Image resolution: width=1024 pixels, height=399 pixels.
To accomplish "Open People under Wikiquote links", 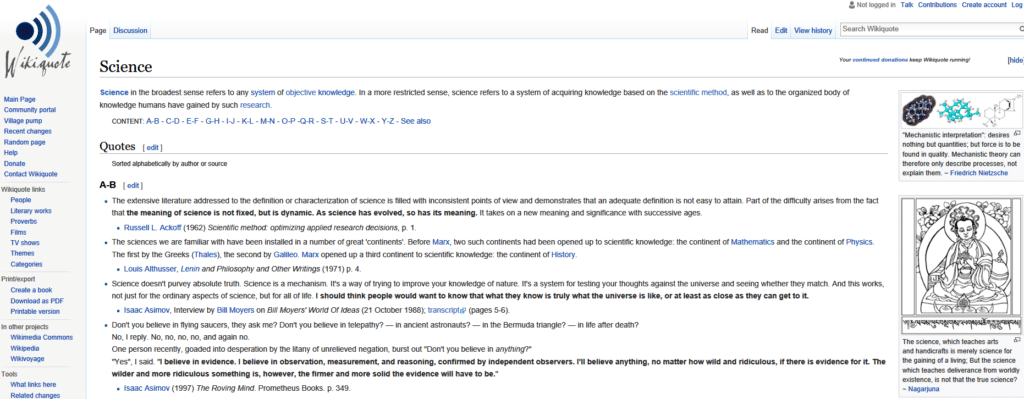I will click(x=20, y=200).
